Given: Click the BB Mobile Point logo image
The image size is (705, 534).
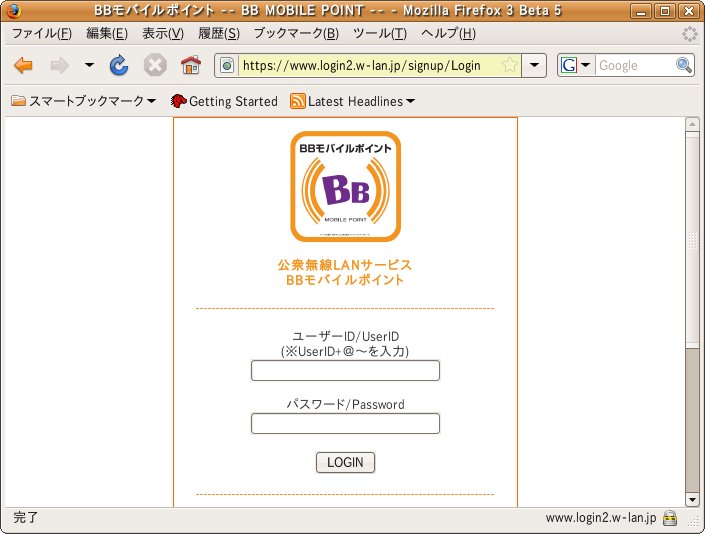Looking at the screenshot, I should point(345,187).
